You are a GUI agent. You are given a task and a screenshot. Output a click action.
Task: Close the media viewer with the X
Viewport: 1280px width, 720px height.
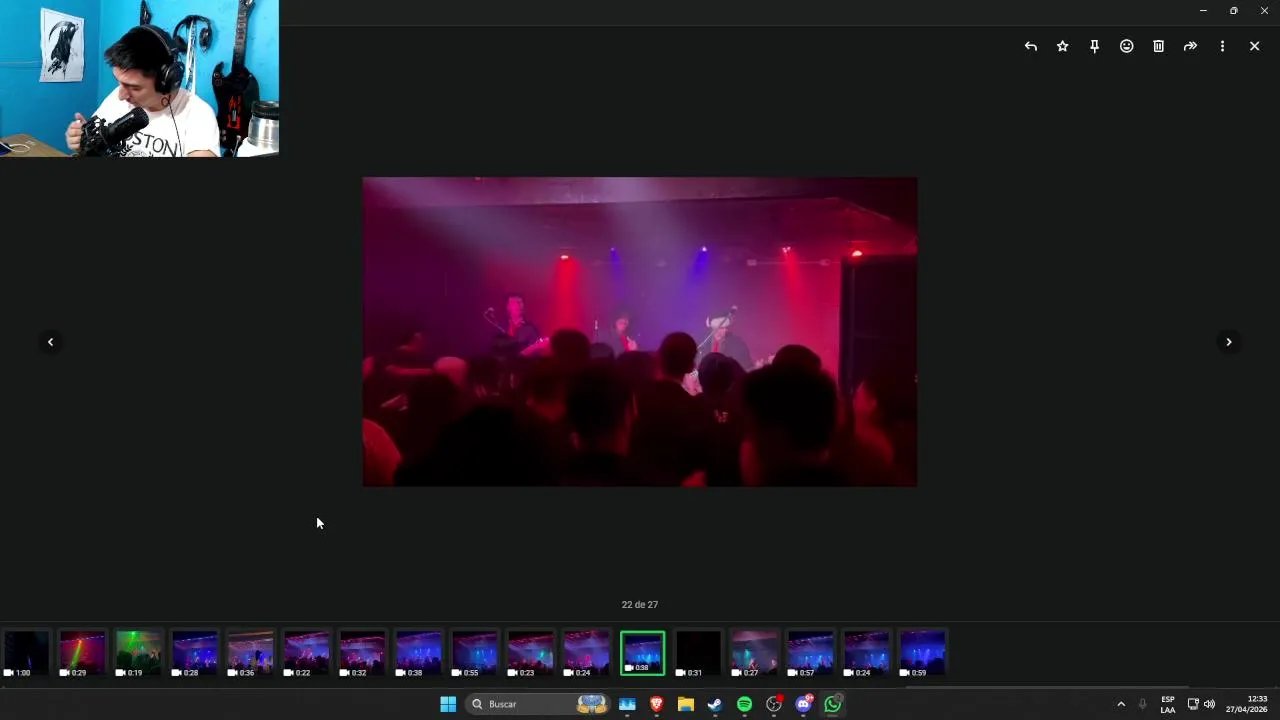[x=1254, y=46]
